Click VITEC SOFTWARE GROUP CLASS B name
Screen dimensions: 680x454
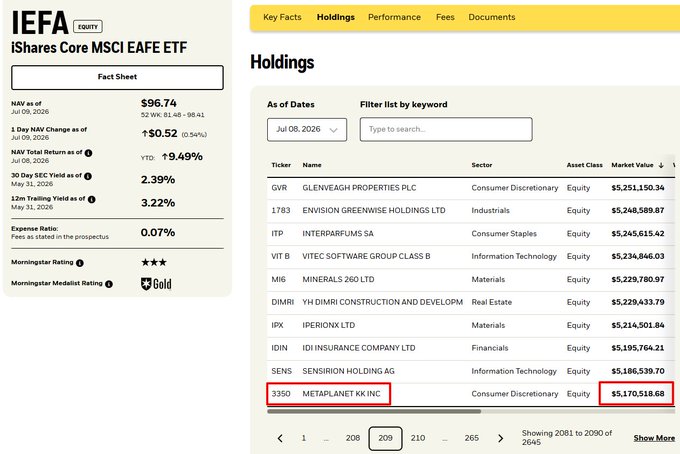(x=366, y=256)
